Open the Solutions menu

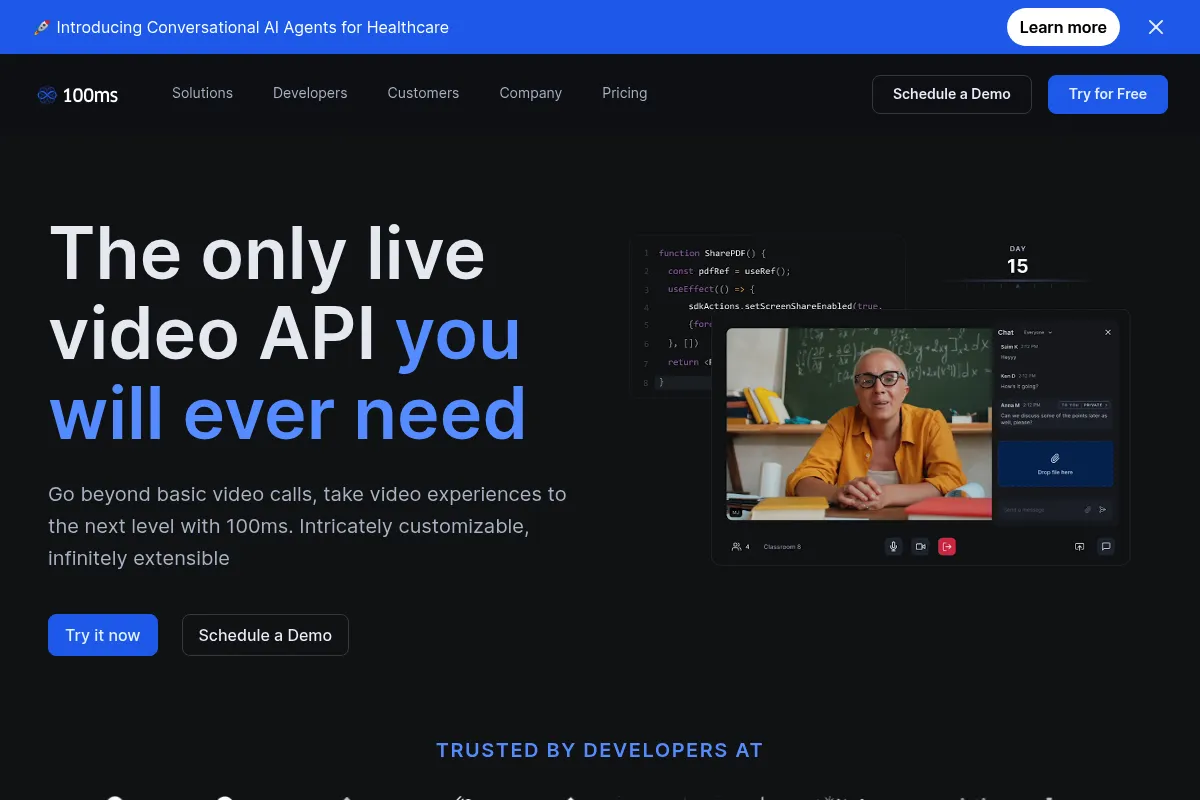[202, 93]
